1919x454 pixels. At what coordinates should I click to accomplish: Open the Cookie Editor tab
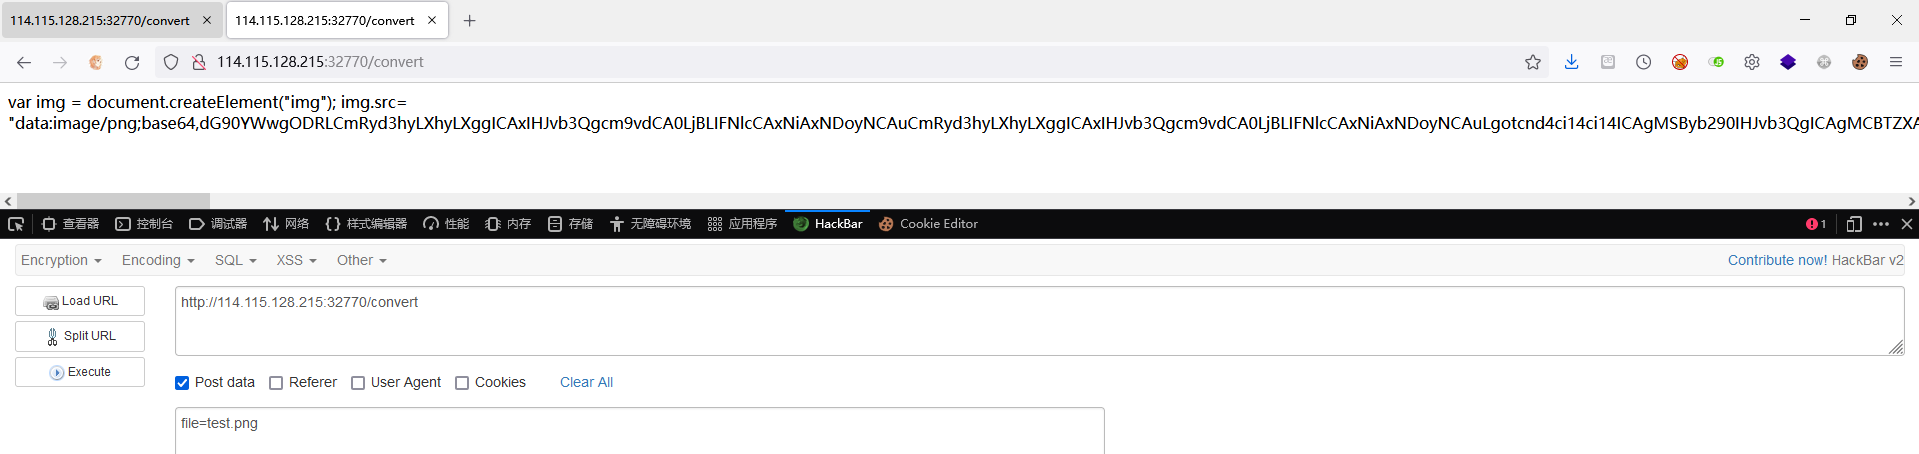tap(928, 224)
